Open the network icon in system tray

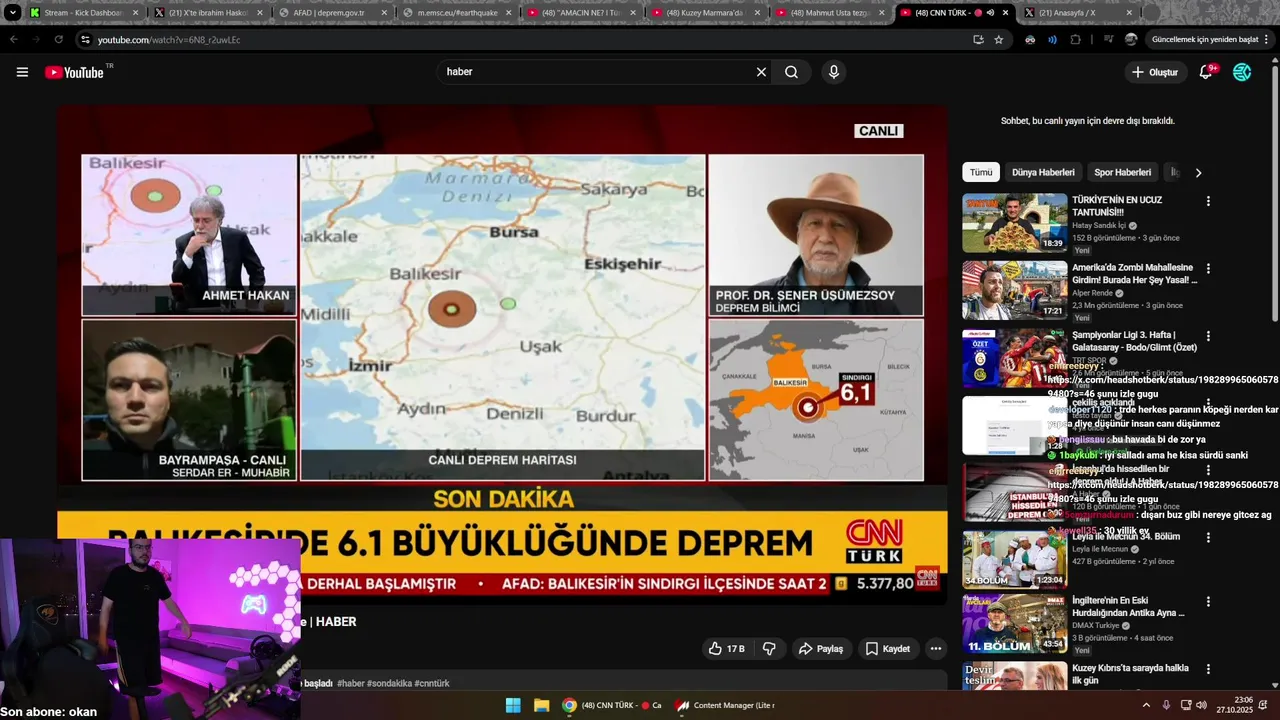1184,705
